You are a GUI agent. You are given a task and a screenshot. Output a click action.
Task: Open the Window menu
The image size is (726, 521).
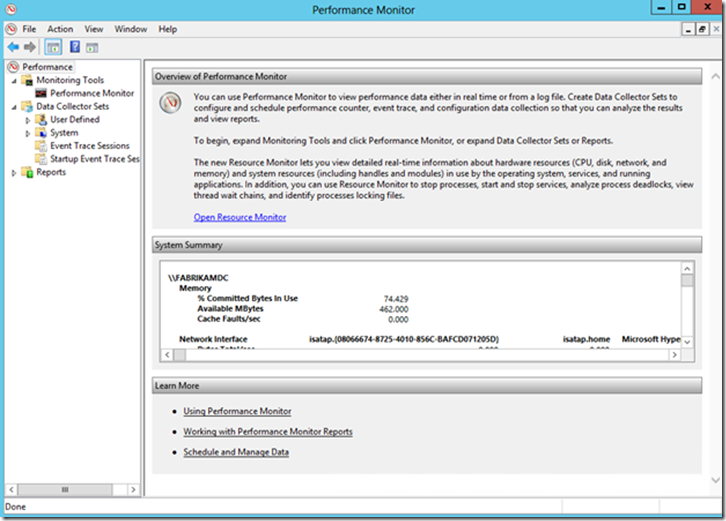131,29
